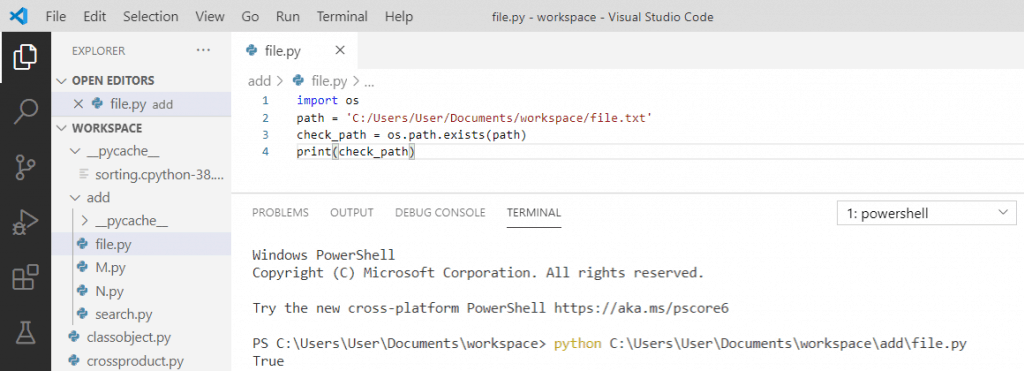Image resolution: width=1024 pixels, height=371 pixels.
Task: Open the Help menu
Action: [398, 16]
